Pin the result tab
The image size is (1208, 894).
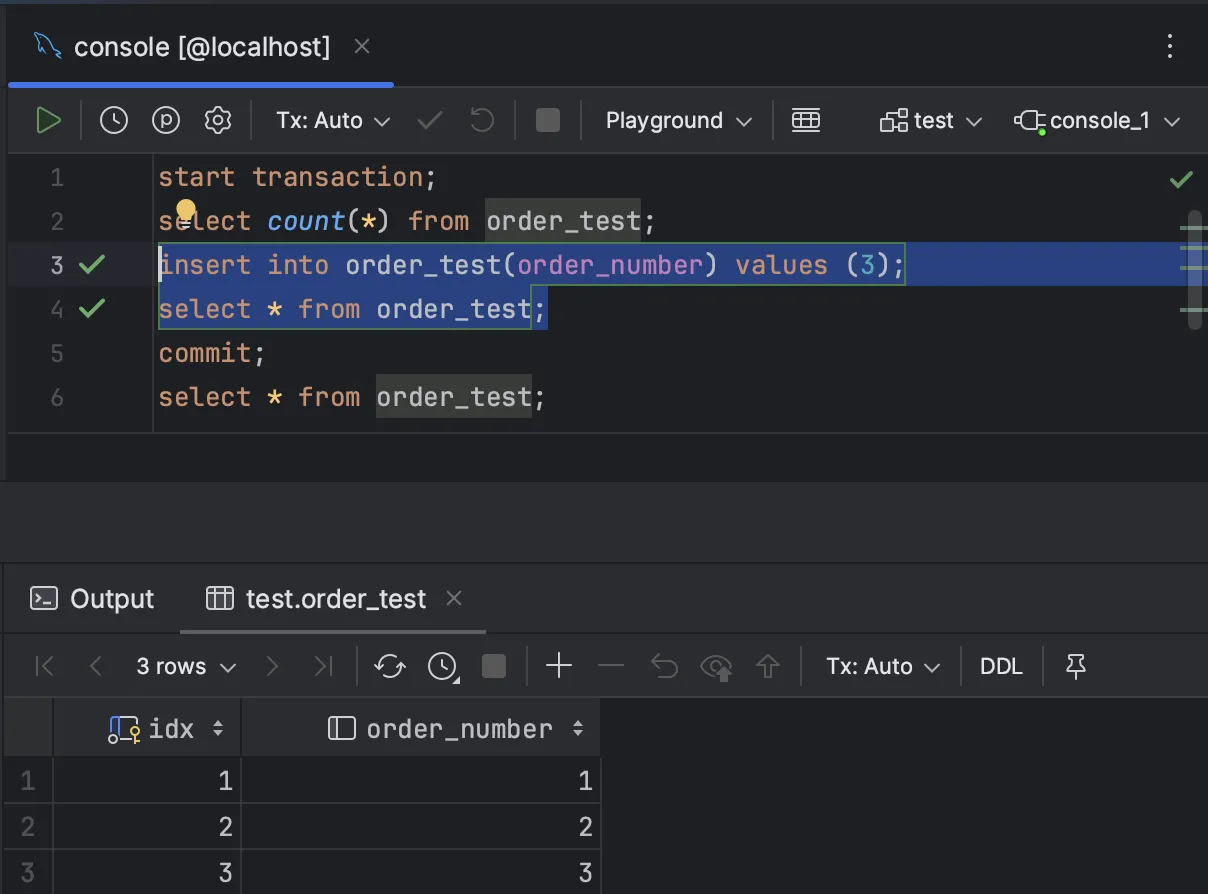click(x=1076, y=667)
